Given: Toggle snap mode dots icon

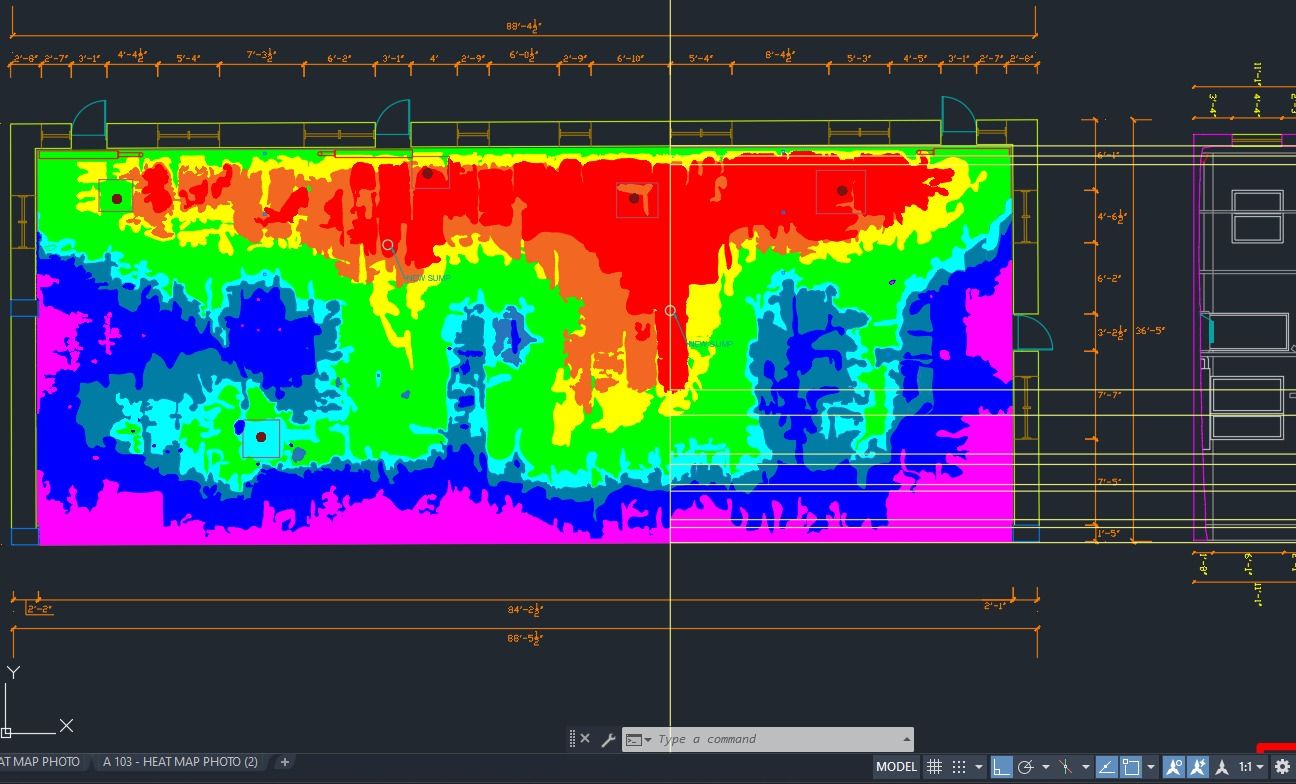Looking at the screenshot, I should tap(959, 767).
